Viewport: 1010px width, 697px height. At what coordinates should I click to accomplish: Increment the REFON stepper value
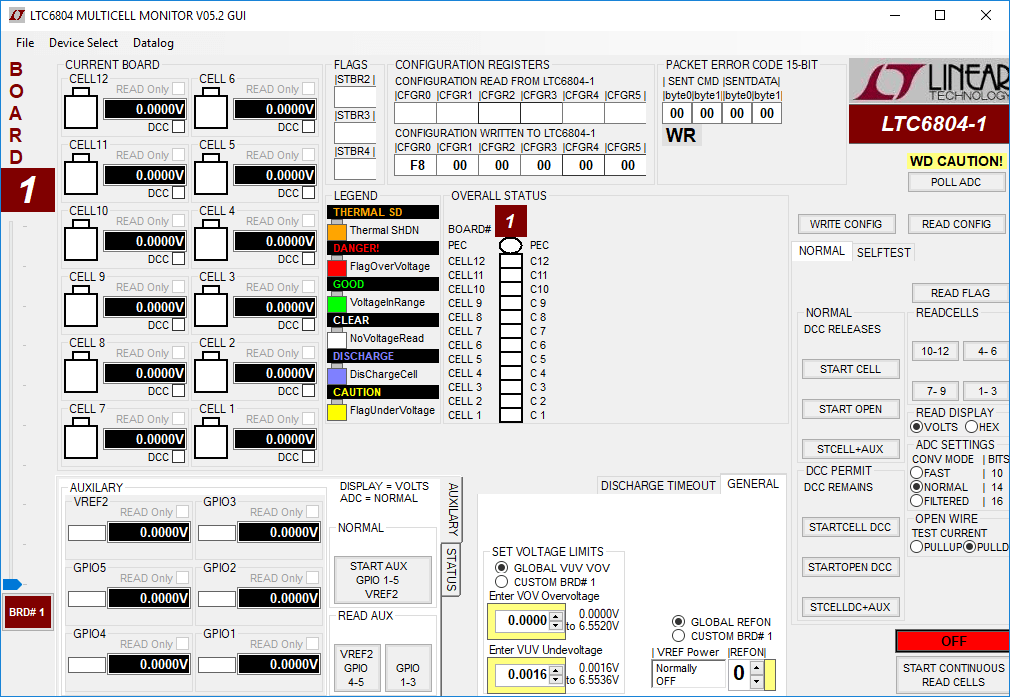[x=757, y=668]
